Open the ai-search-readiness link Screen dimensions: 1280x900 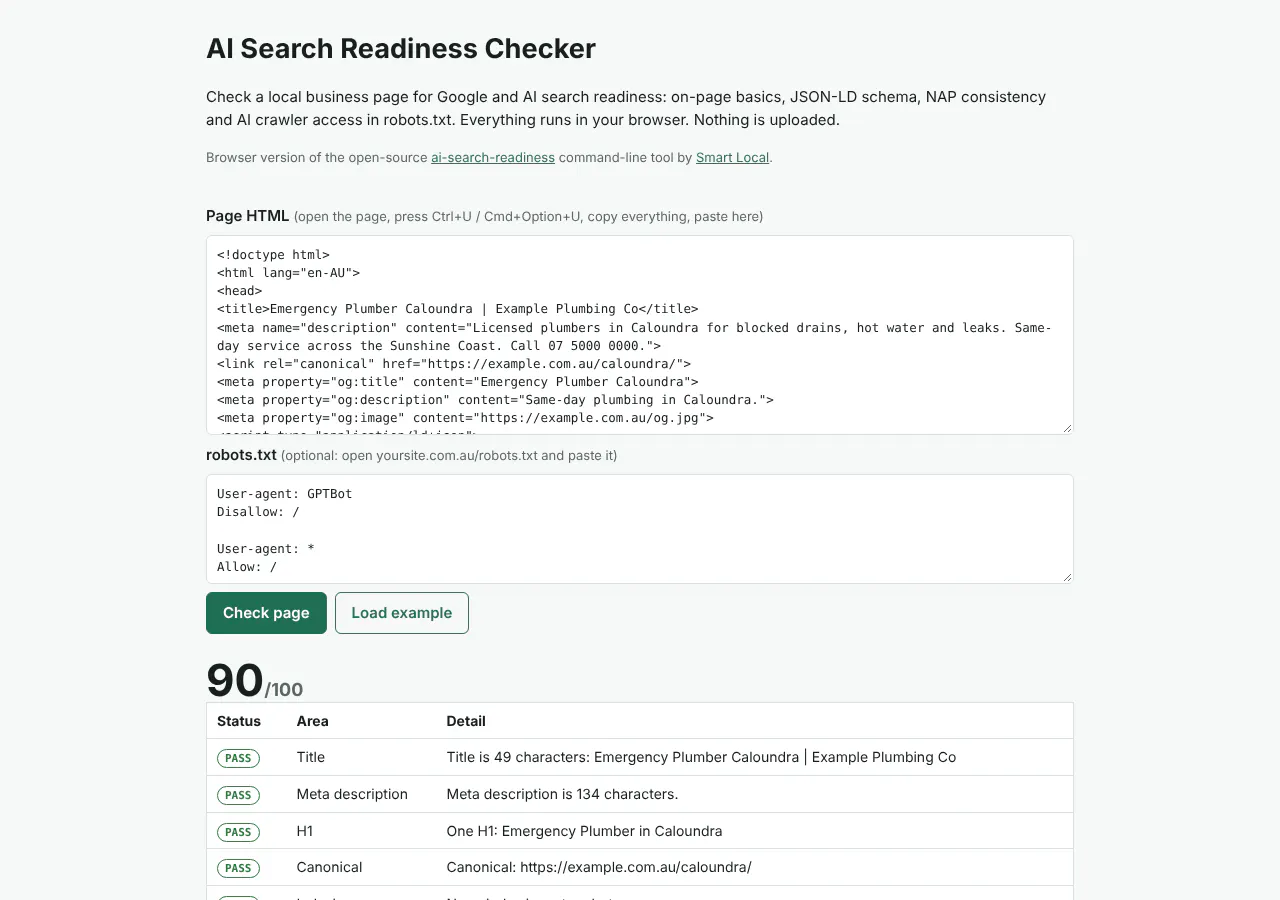(493, 158)
